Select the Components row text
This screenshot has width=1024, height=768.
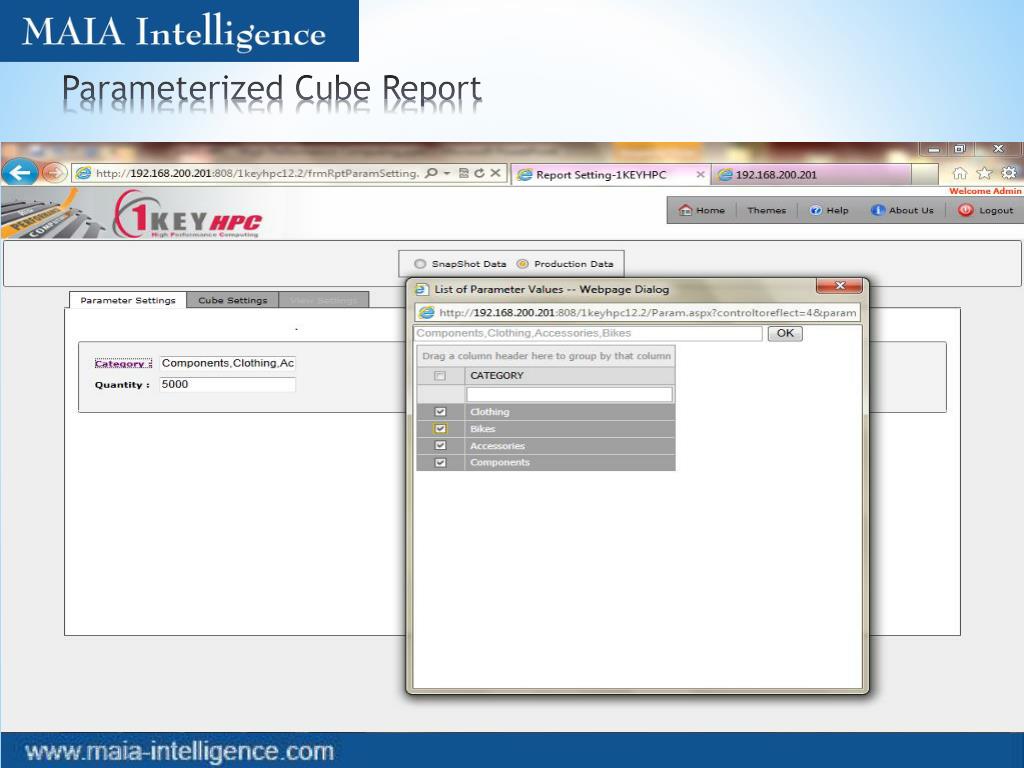pos(500,462)
